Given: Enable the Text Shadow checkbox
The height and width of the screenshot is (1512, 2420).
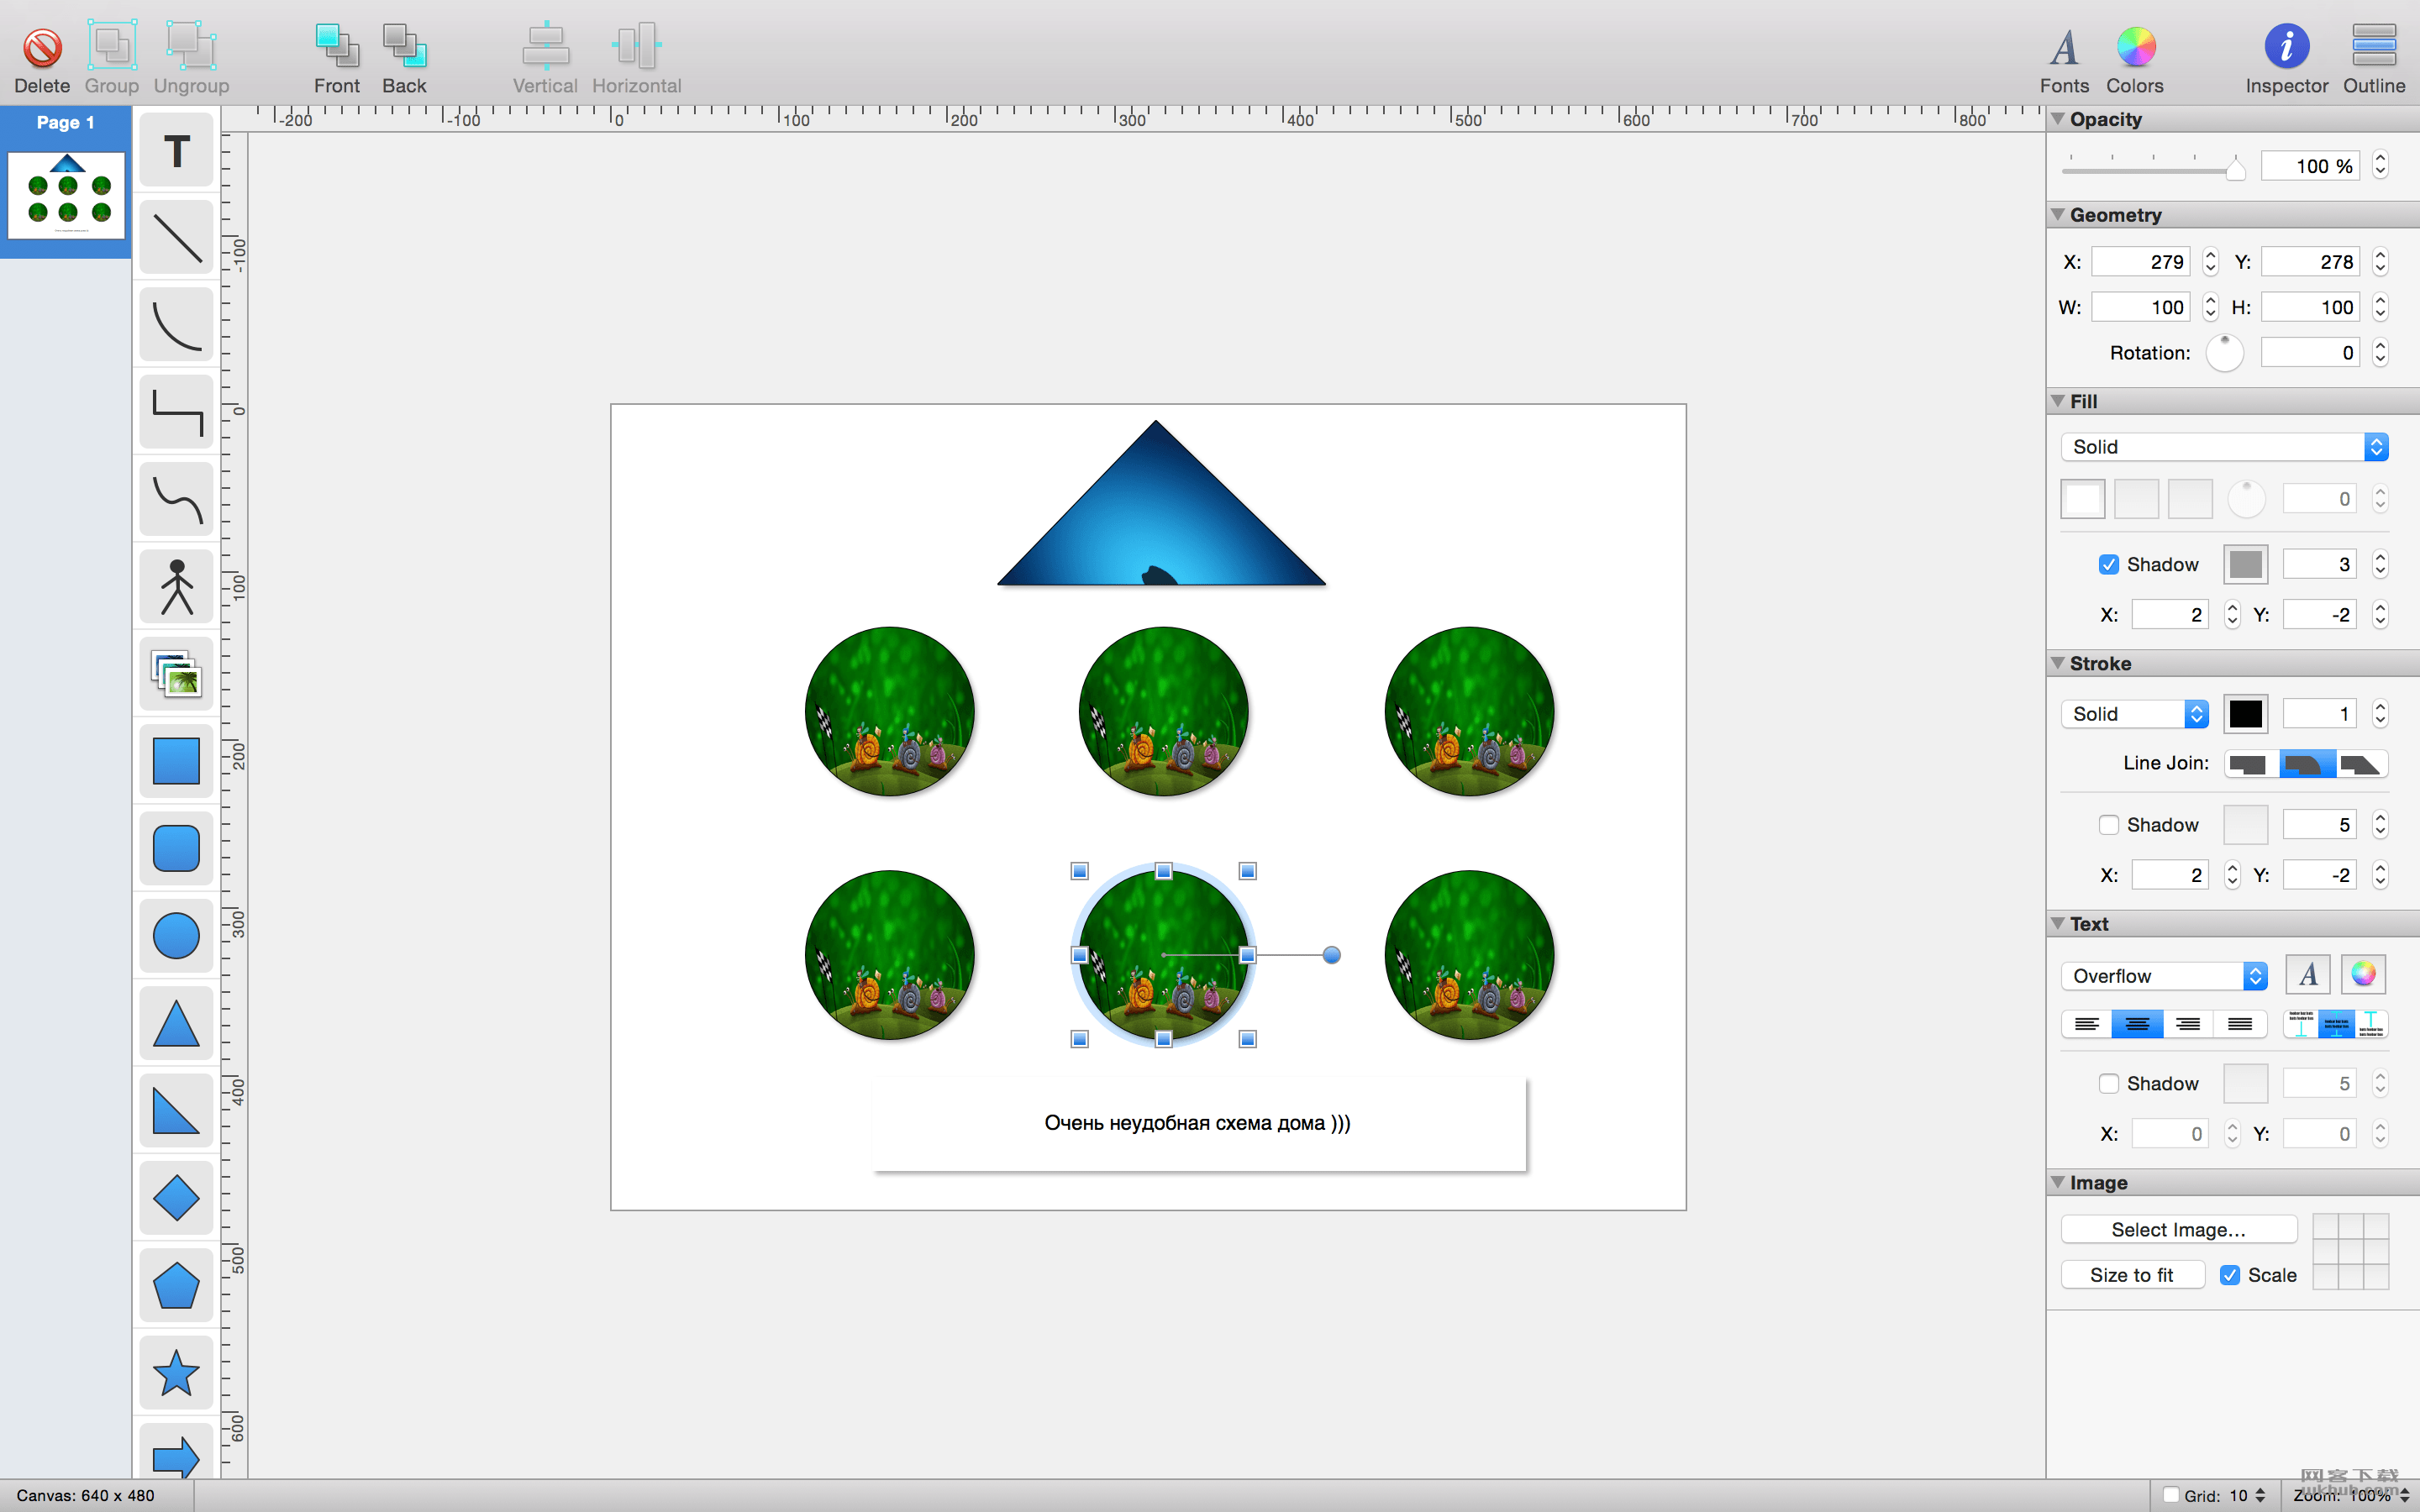Looking at the screenshot, I should pos(2108,1083).
